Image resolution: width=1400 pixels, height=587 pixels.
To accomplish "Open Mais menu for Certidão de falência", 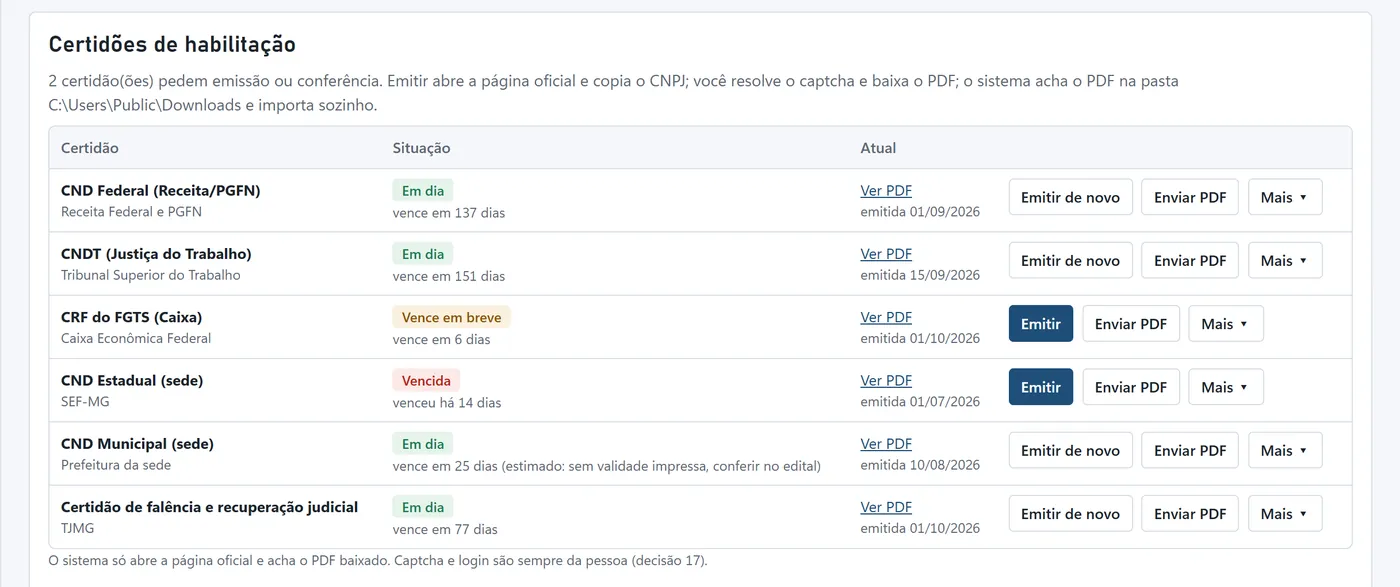I will pos(1285,513).
